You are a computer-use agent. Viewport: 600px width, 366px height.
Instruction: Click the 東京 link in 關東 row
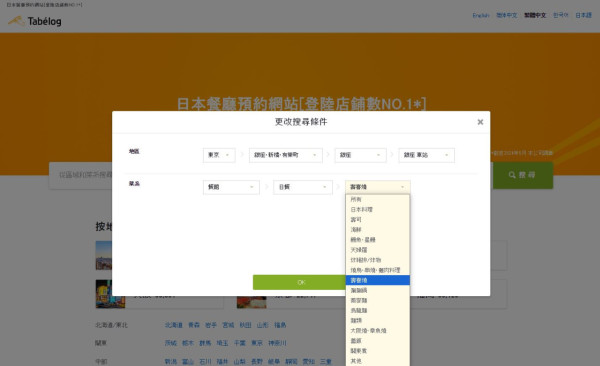click(257, 343)
